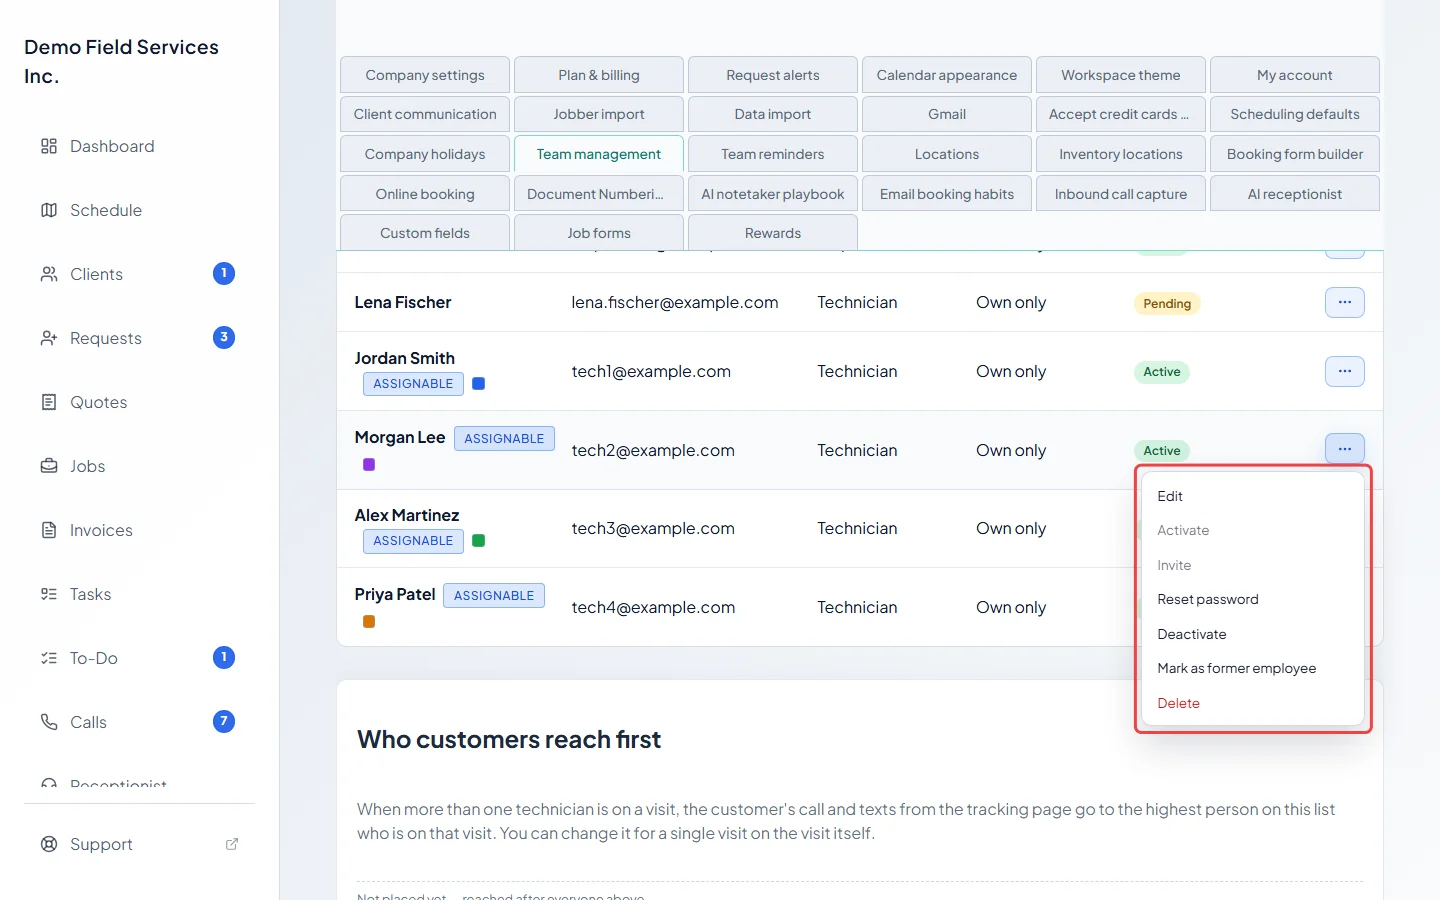Click the Clients people icon
1440x900 pixels.
coord(49,274)
